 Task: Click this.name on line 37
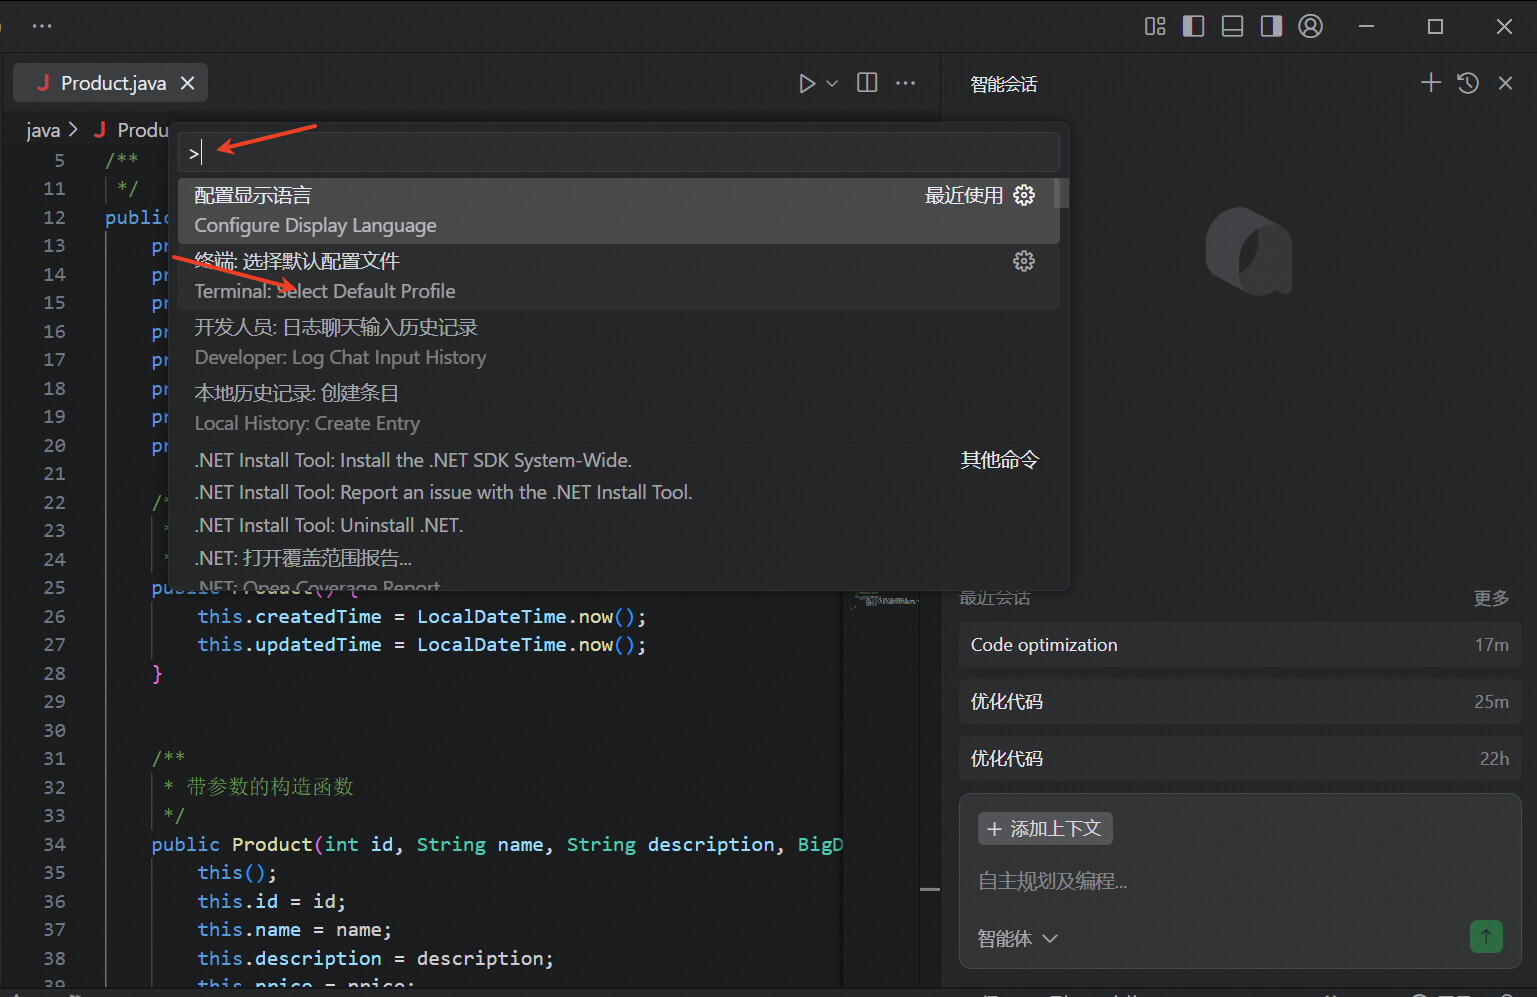248,930
